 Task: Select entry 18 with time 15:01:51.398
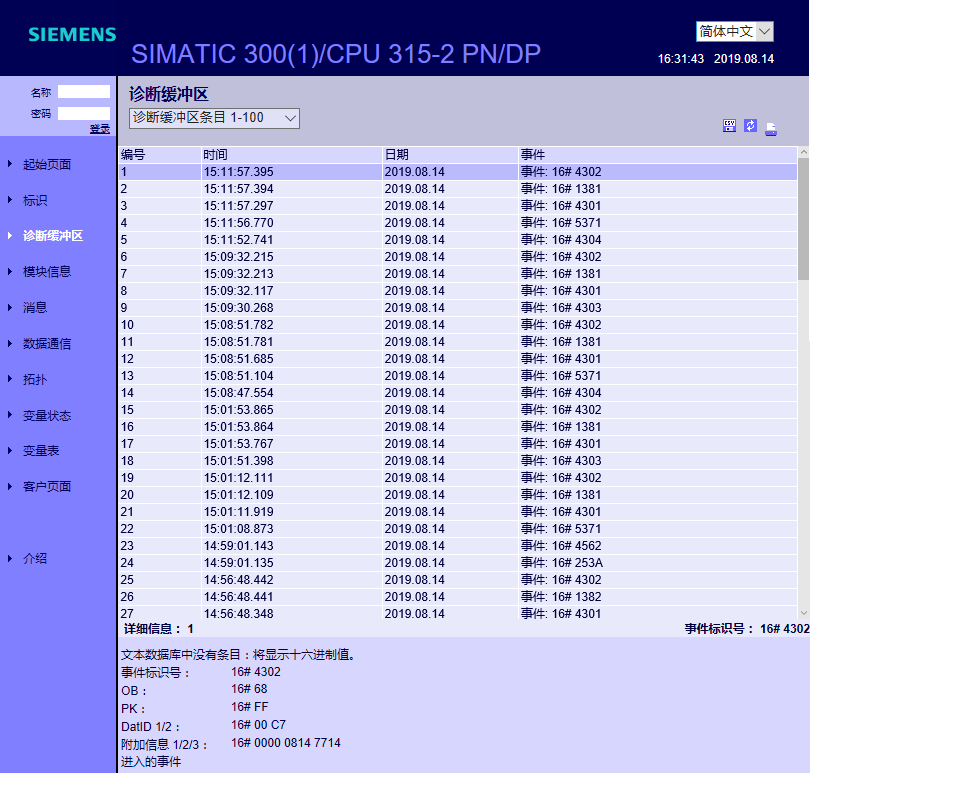pyautogui.click(x=458, y=461)
